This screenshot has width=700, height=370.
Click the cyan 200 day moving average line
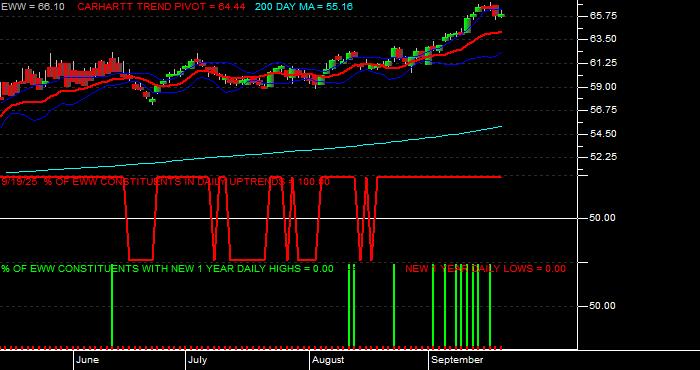pyautogui.click(x=254, y=155)
